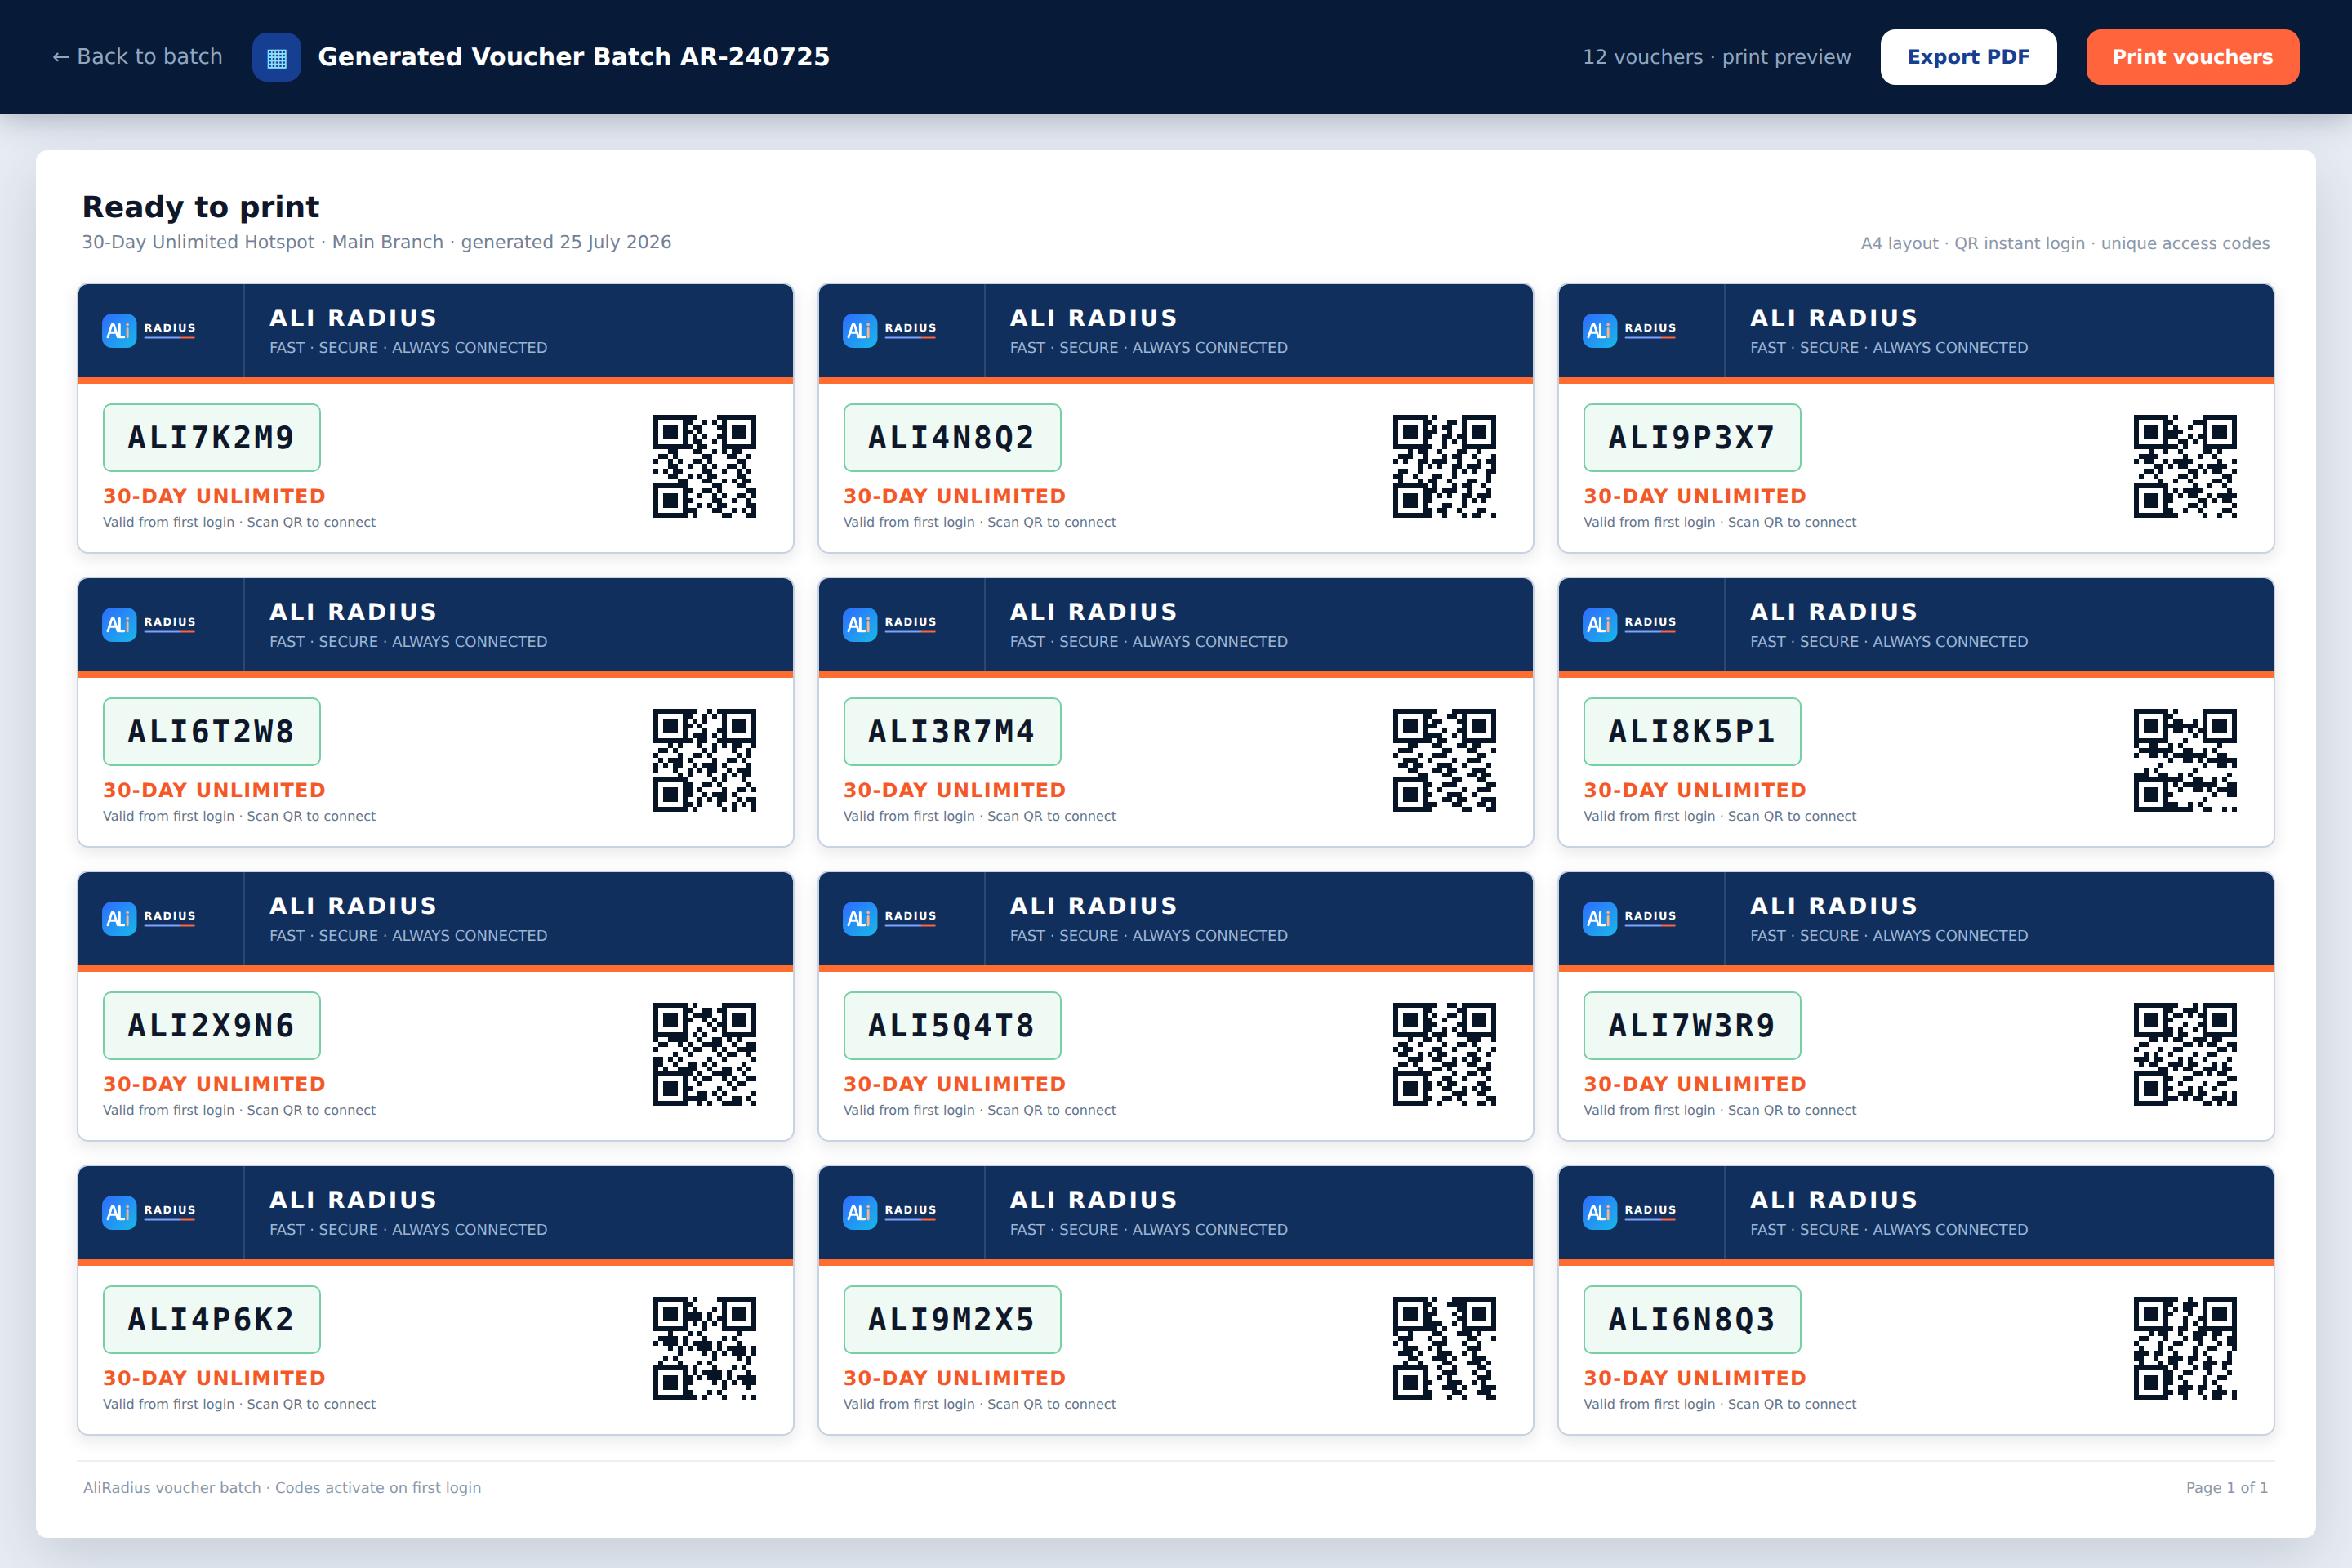Select the access code ALI6N8Q3
Image resolution: width=2352 pixels, height=1568 pixels.
(x=1691, y=1320)
